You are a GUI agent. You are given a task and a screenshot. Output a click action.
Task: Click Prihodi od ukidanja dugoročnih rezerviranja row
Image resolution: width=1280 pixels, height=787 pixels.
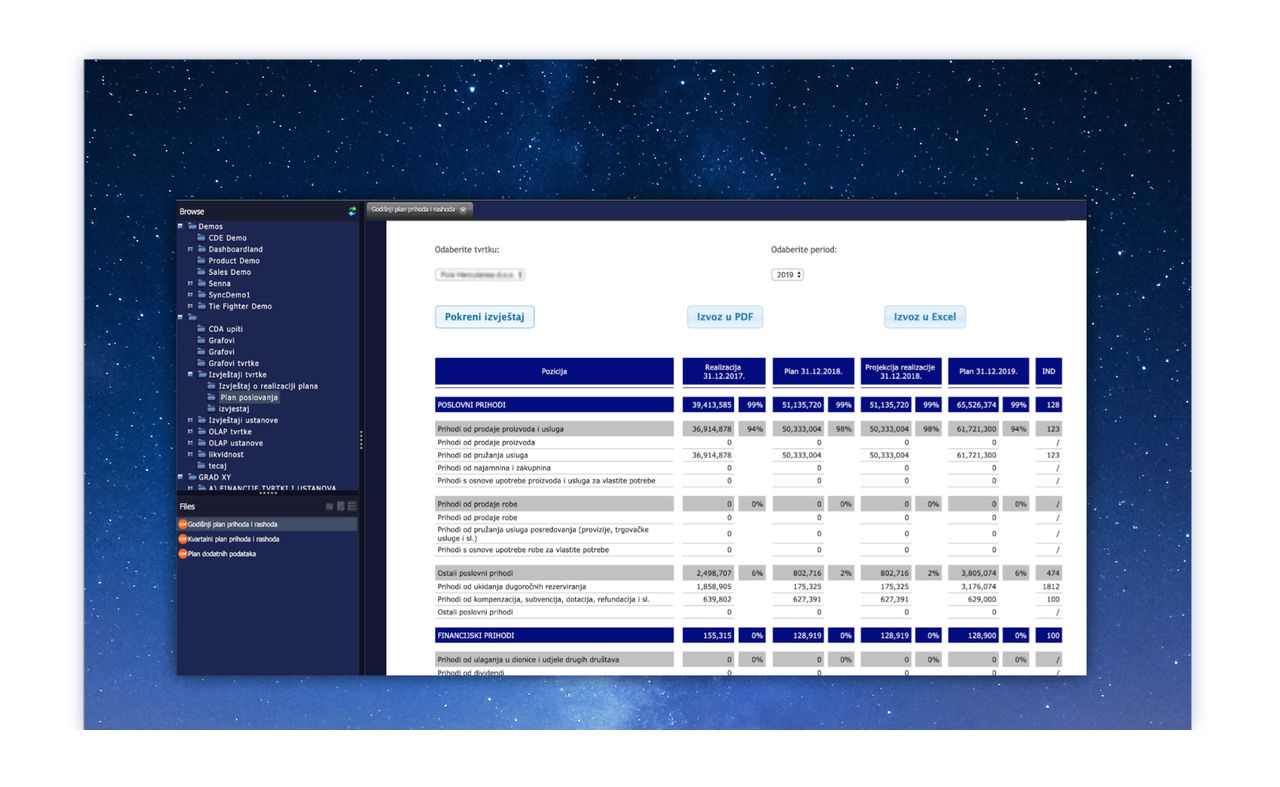(x=554, y=586)
